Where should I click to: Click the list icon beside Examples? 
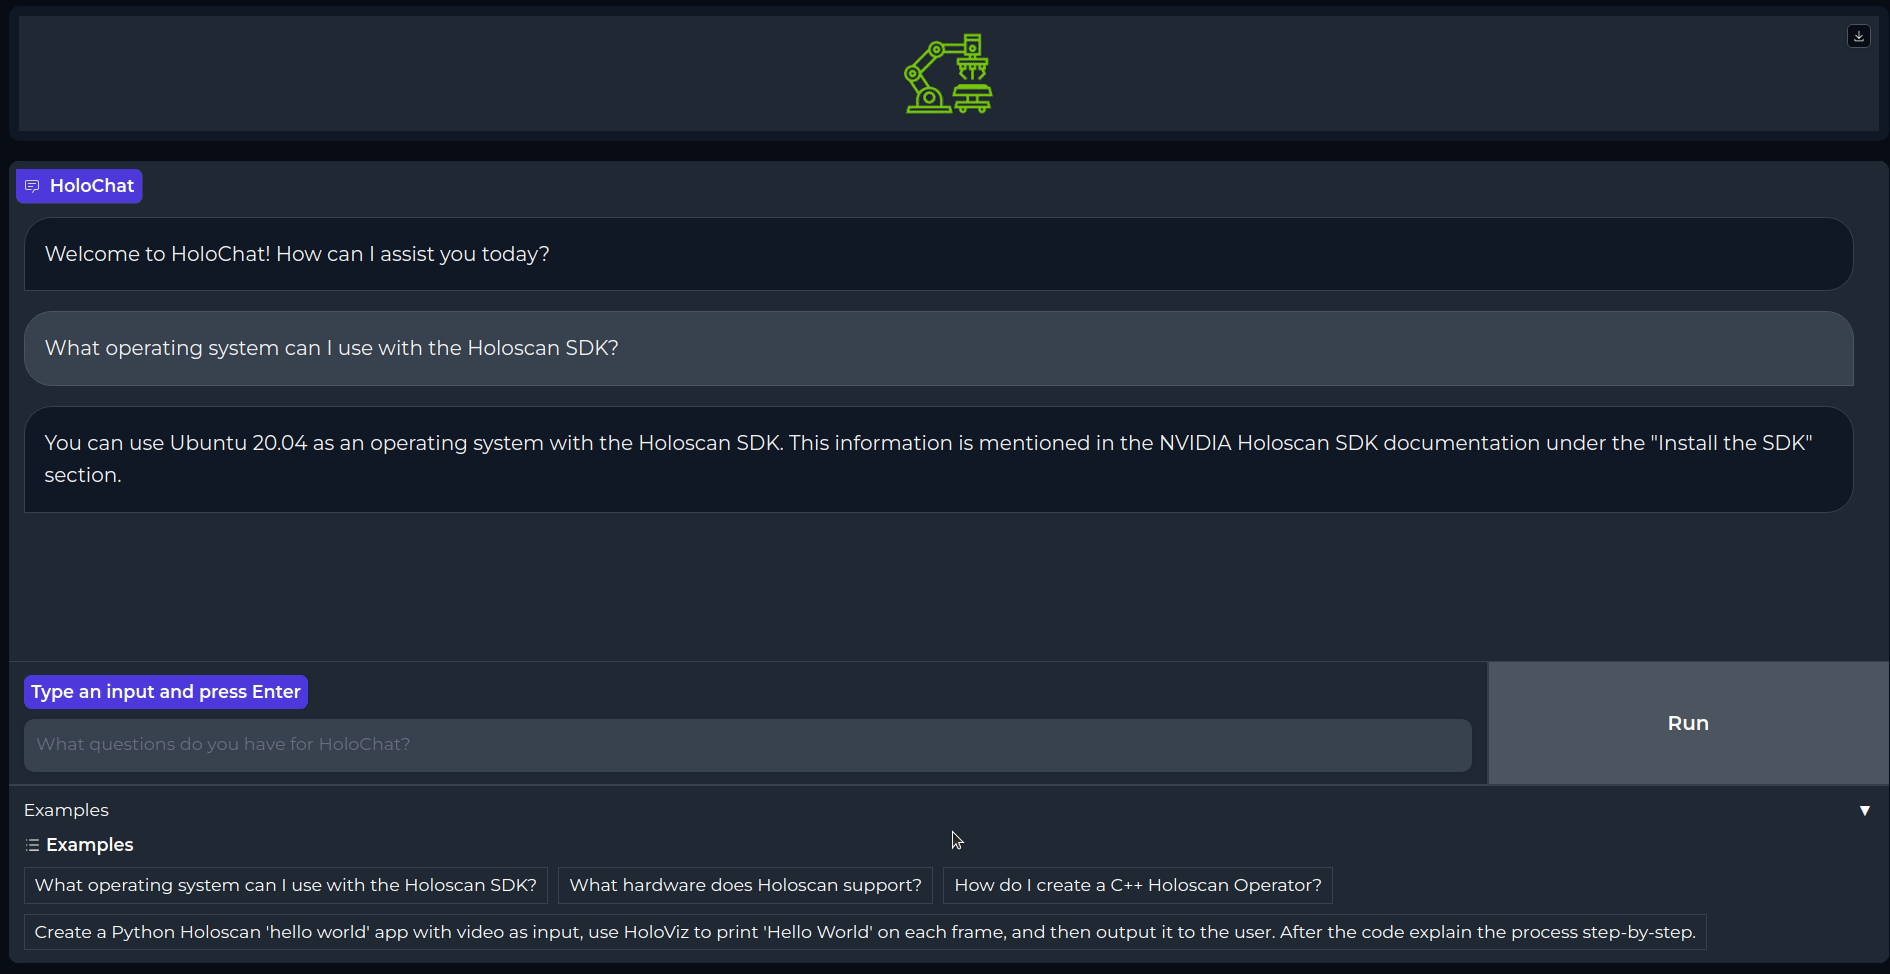click(32, 845)
